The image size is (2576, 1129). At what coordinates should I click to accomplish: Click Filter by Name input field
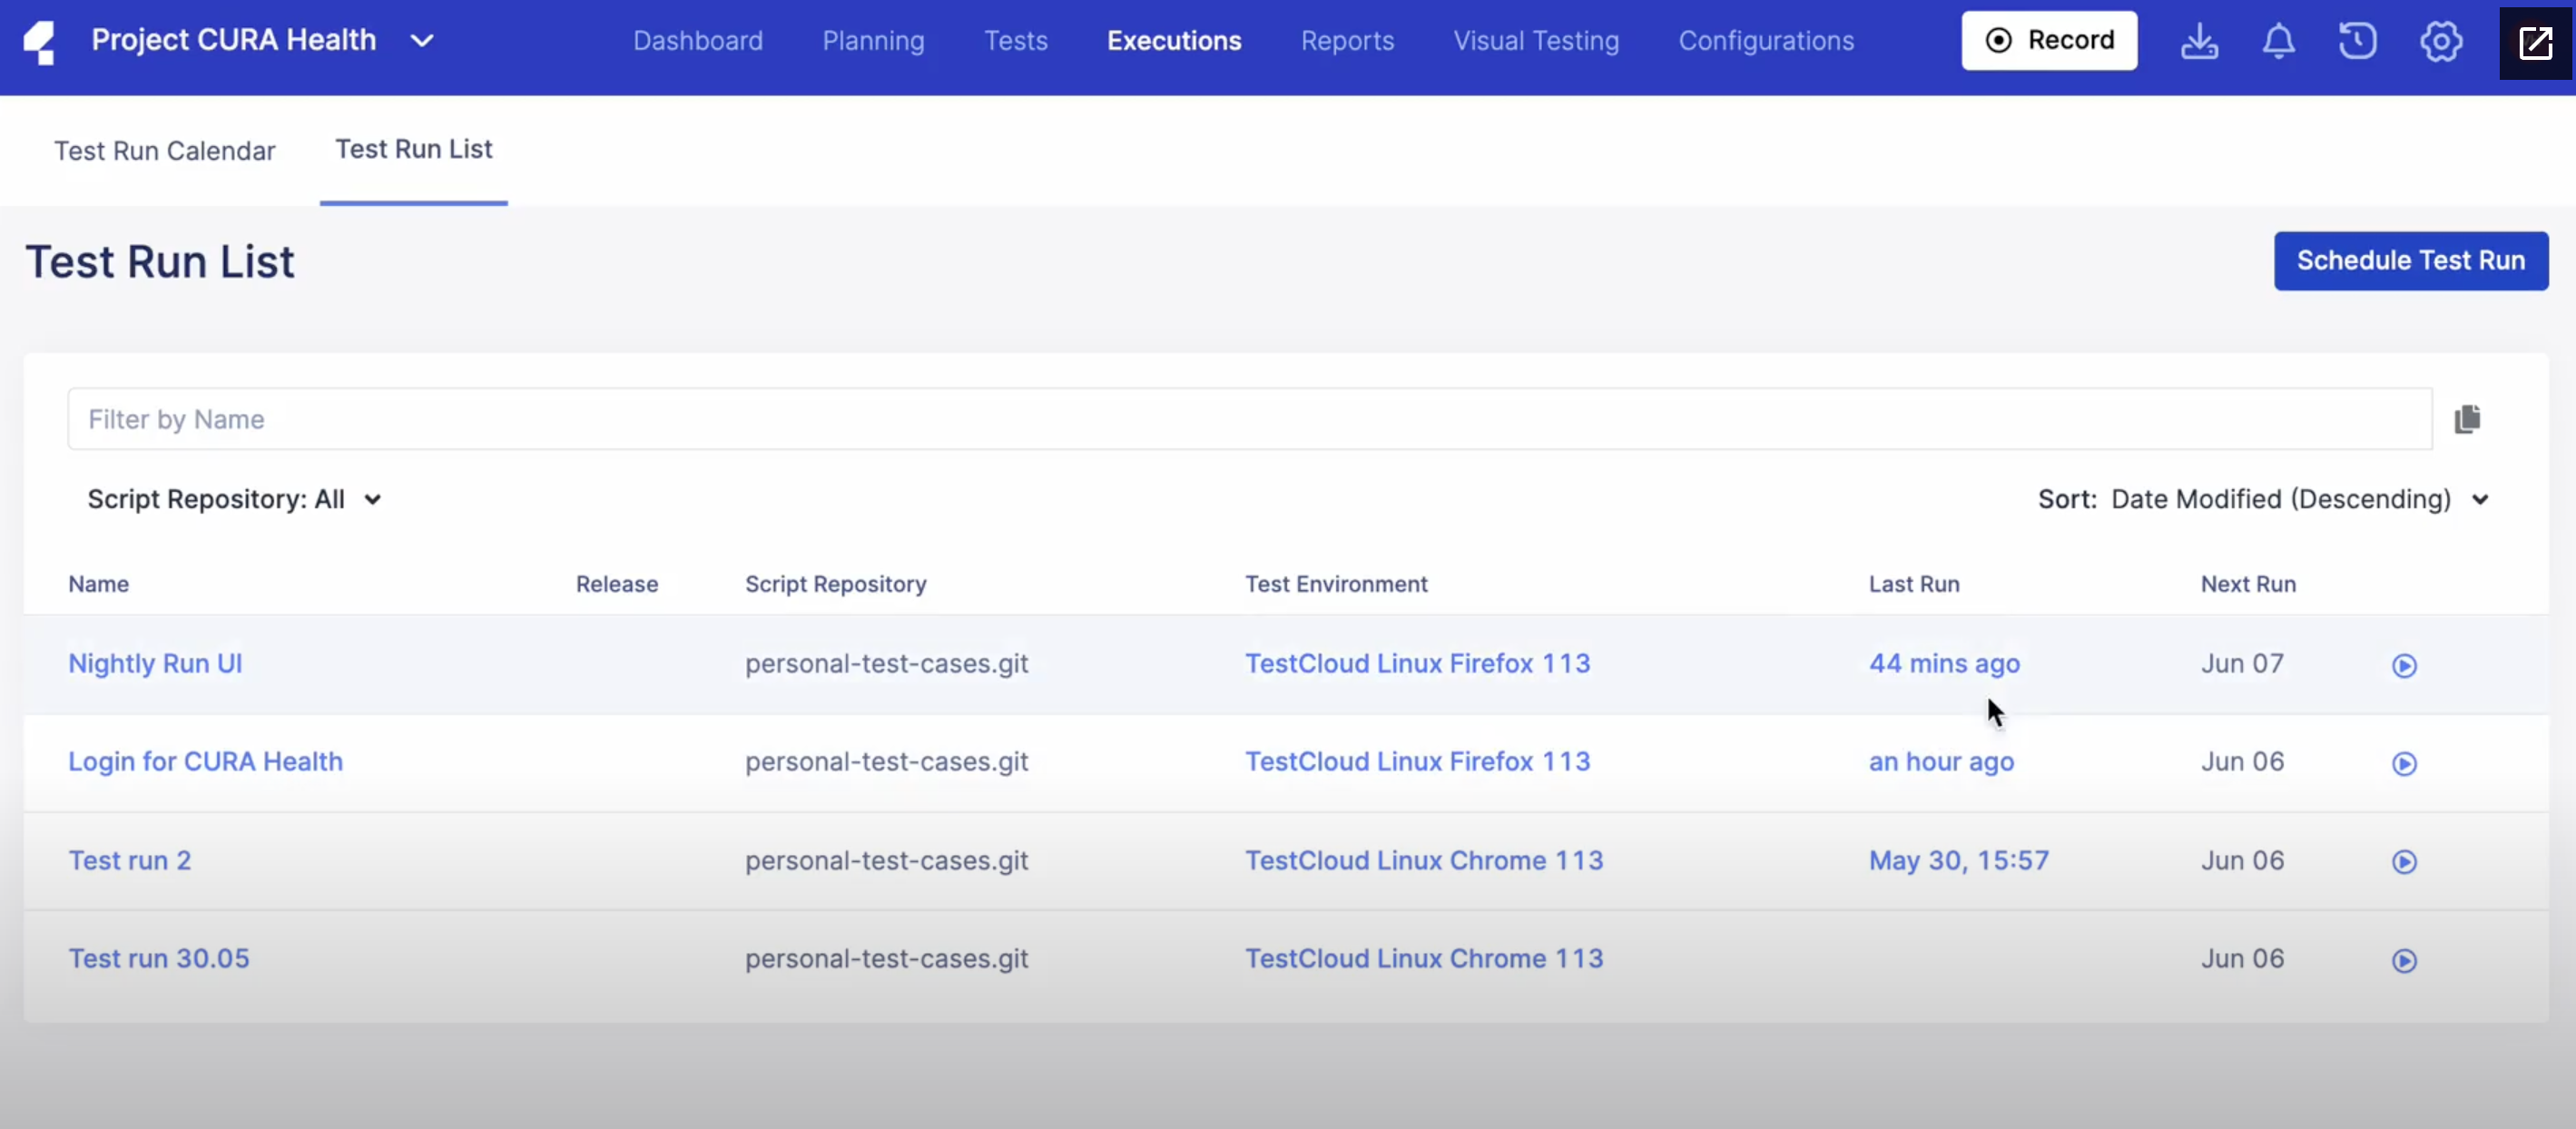[x=1249, y=417]
